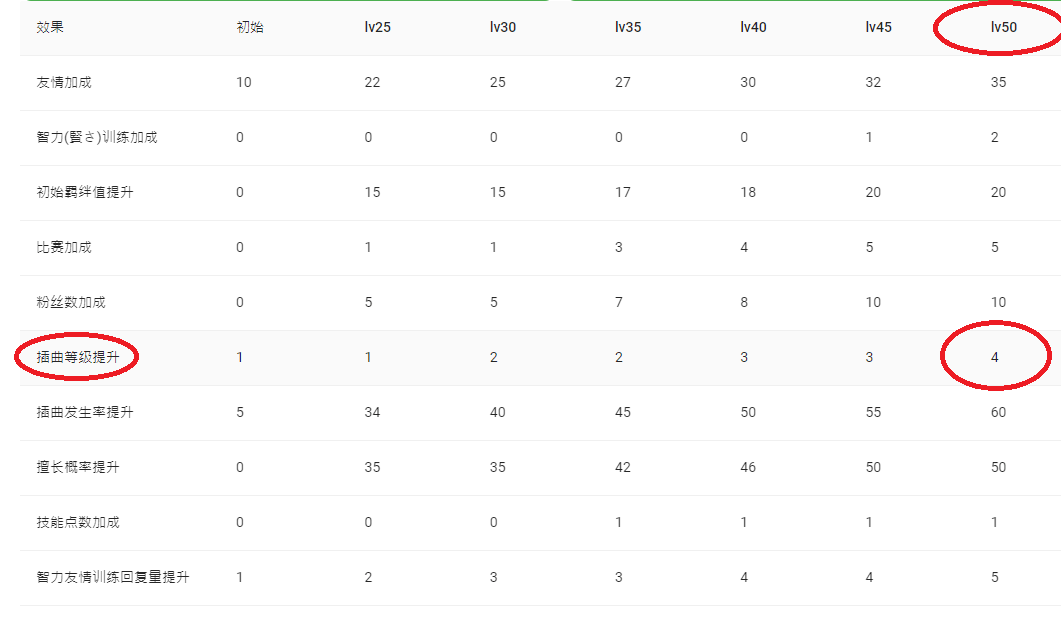The height and width of the screenshot is (628, 1061).
Task: Click the 插曲等级提升 row label
Action: coord(77,357)
